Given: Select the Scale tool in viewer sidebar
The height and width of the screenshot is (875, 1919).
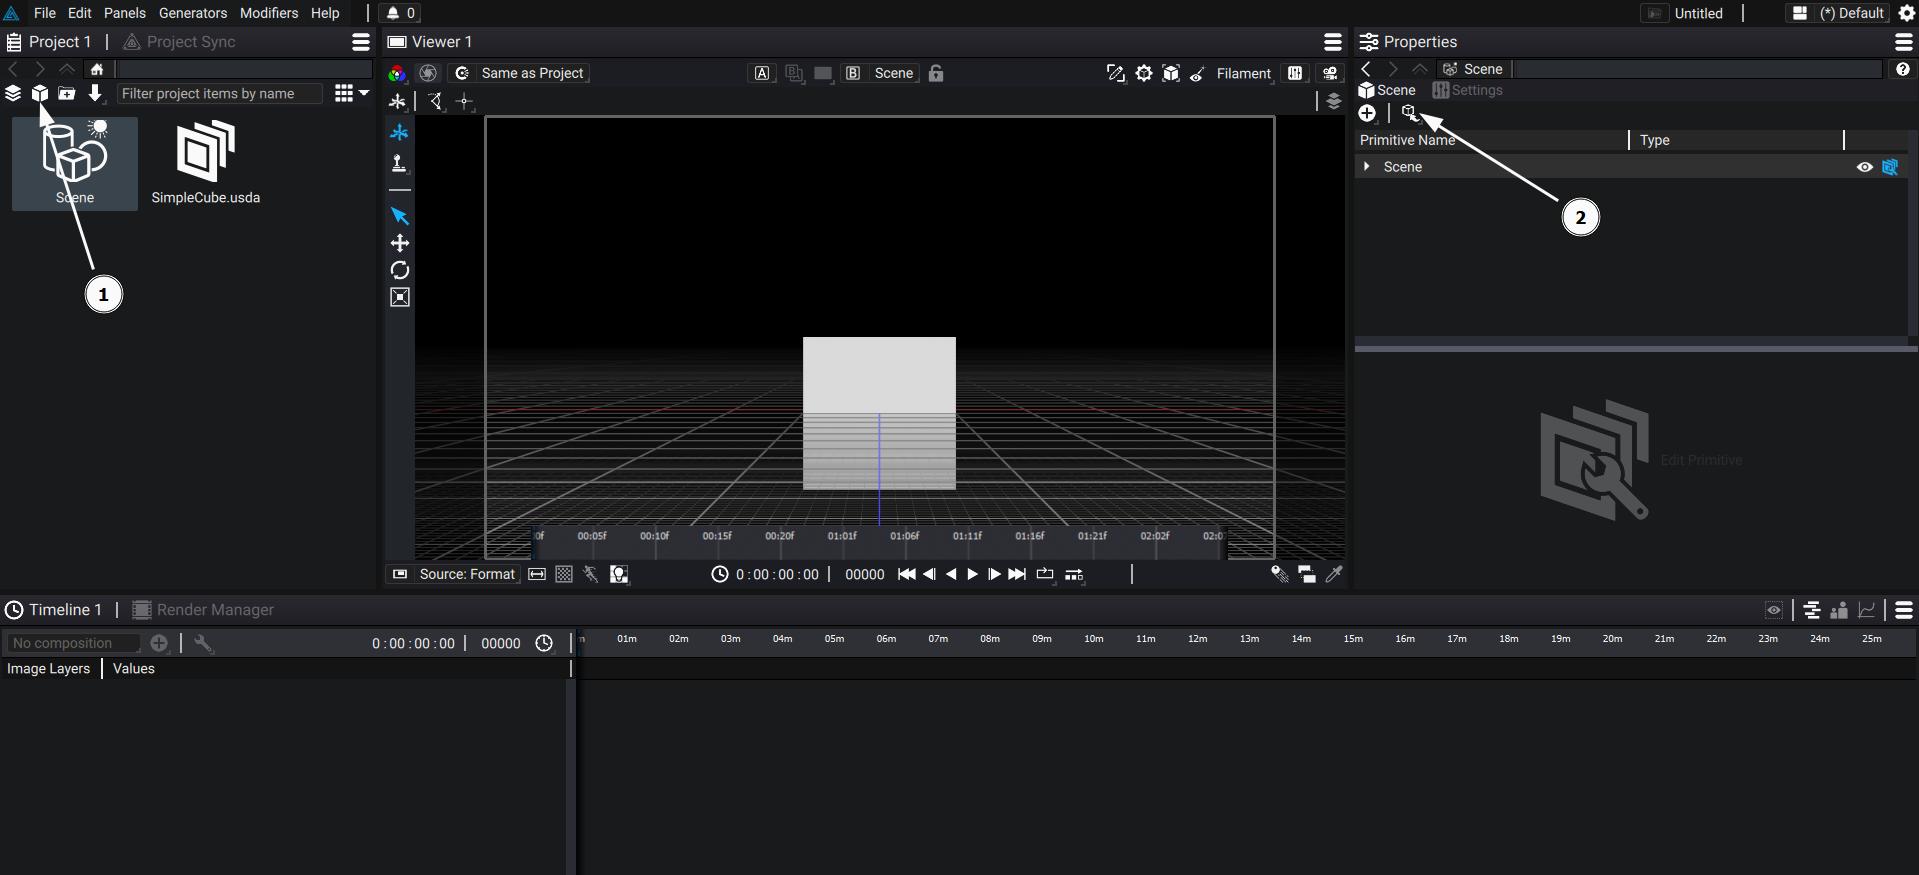Looking at the screenshot, I should pos(399,297).
